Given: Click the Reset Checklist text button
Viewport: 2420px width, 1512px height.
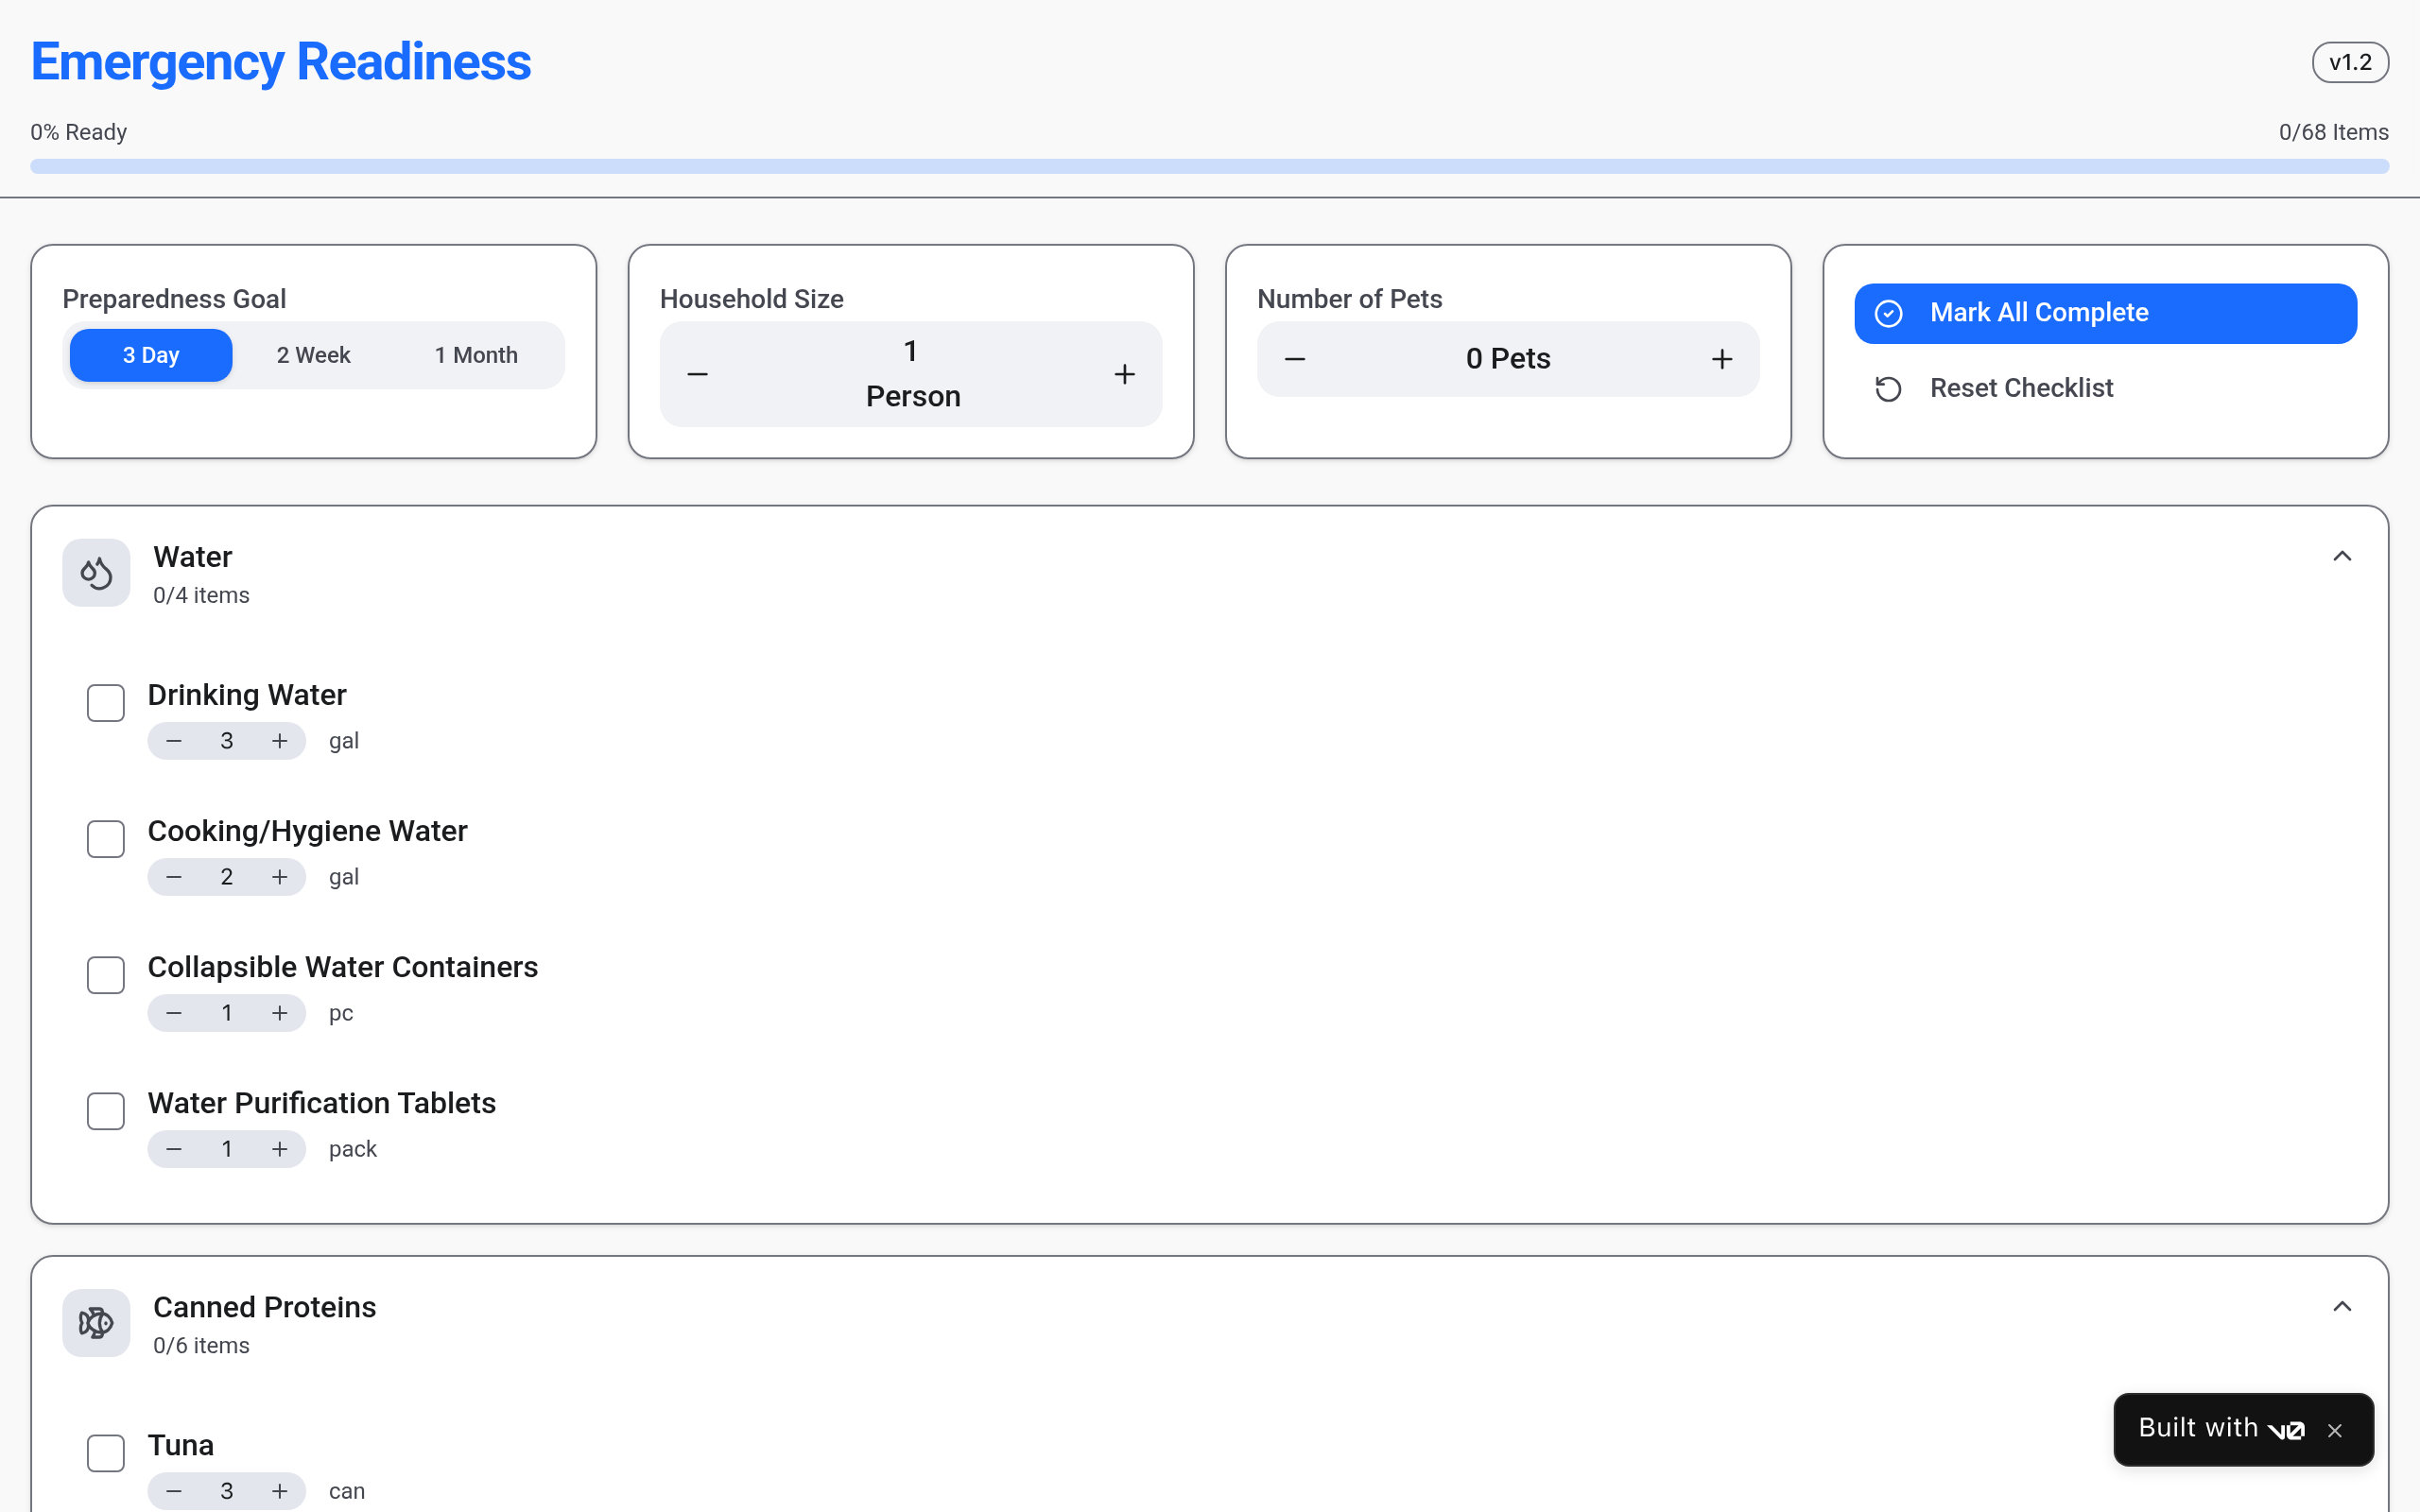Looking at the screenshot, I should [x=2021, y=388].
